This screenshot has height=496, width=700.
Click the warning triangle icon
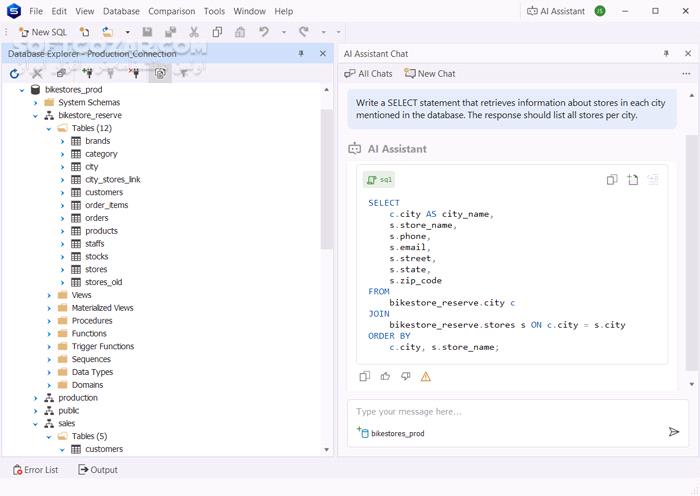(x=426, y=377)
